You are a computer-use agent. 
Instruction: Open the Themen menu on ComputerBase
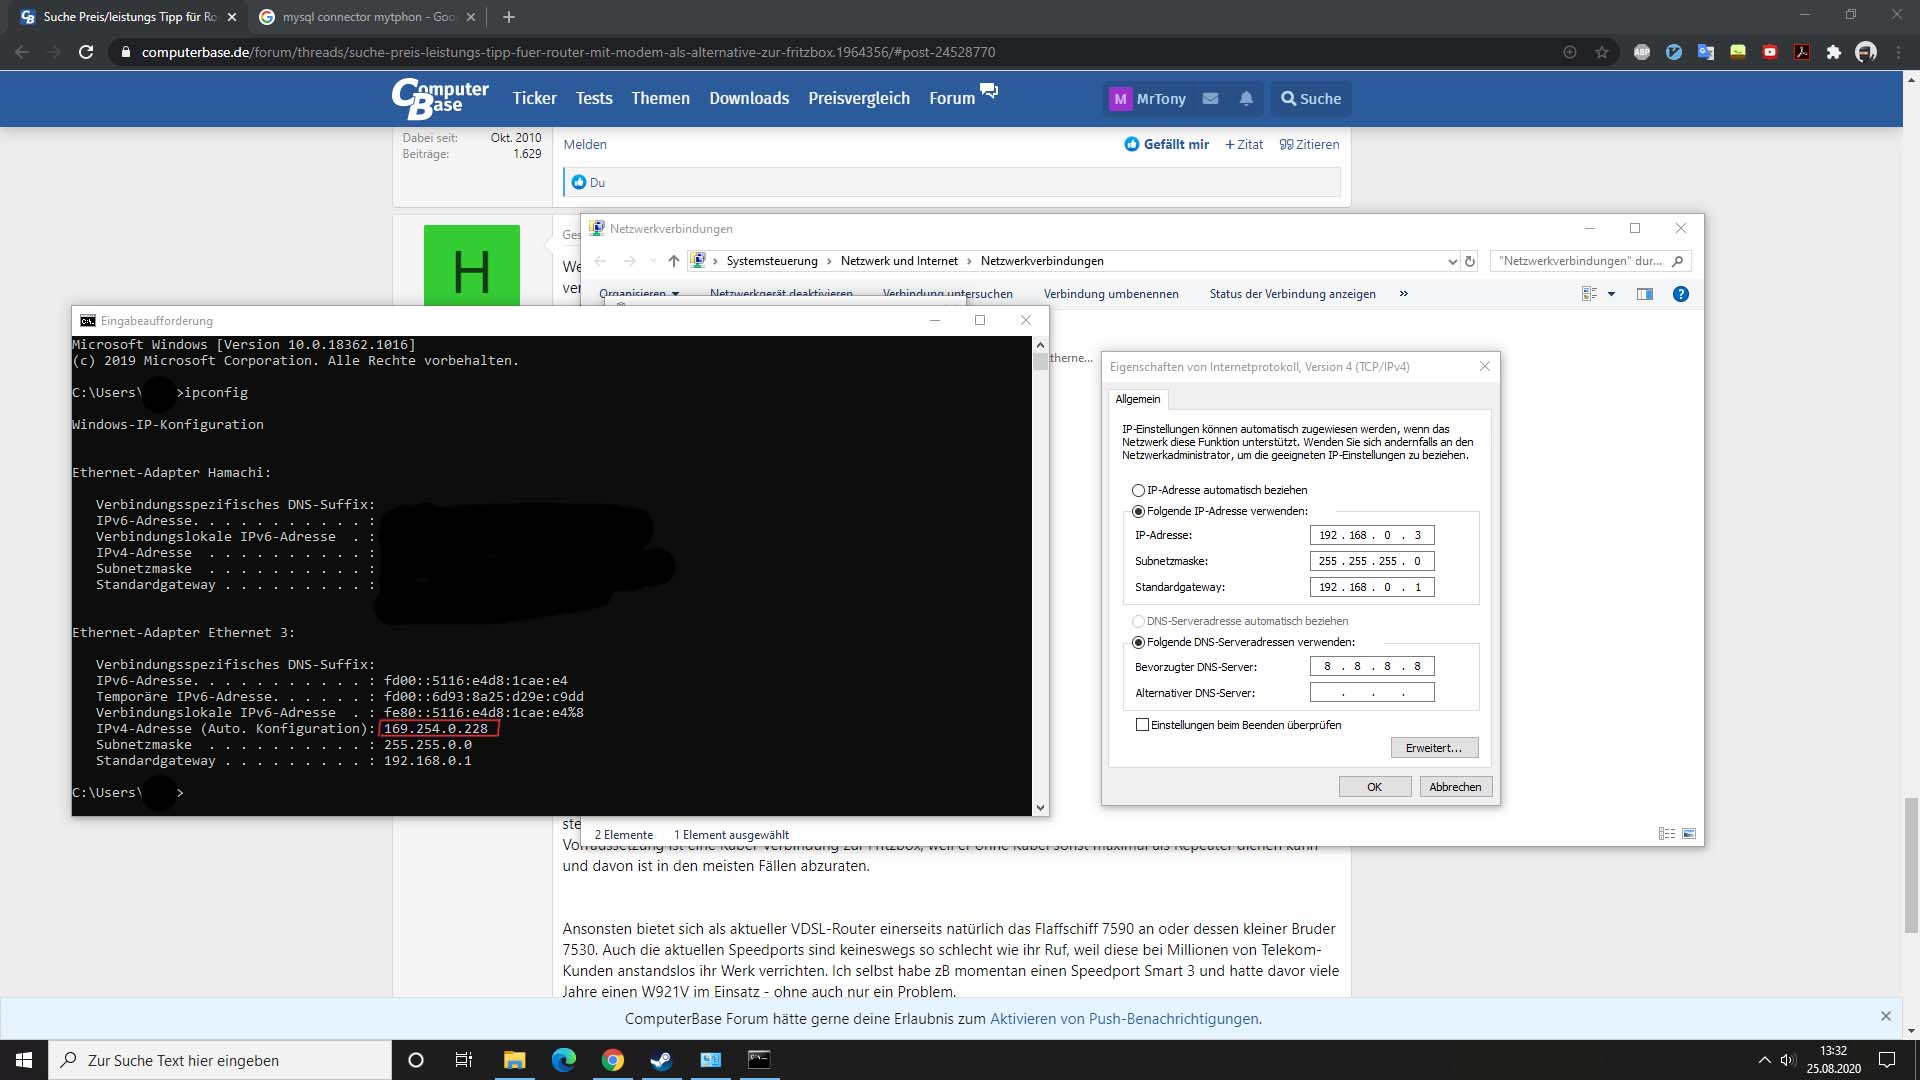click(x=660, y=98)
